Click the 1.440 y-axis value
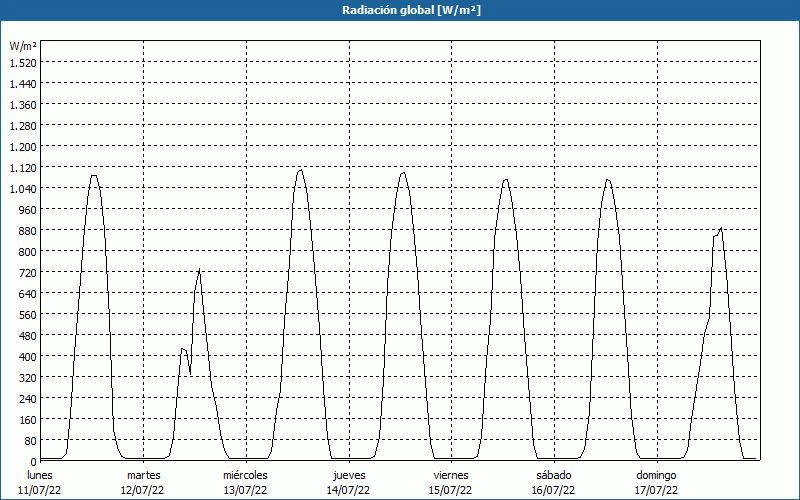The image size is (800, 500). 23,84
